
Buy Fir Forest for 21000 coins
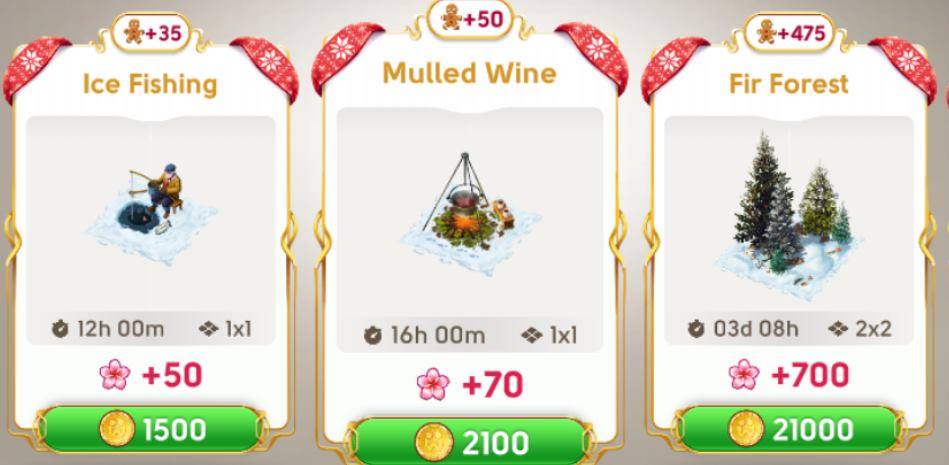(789, 429)
